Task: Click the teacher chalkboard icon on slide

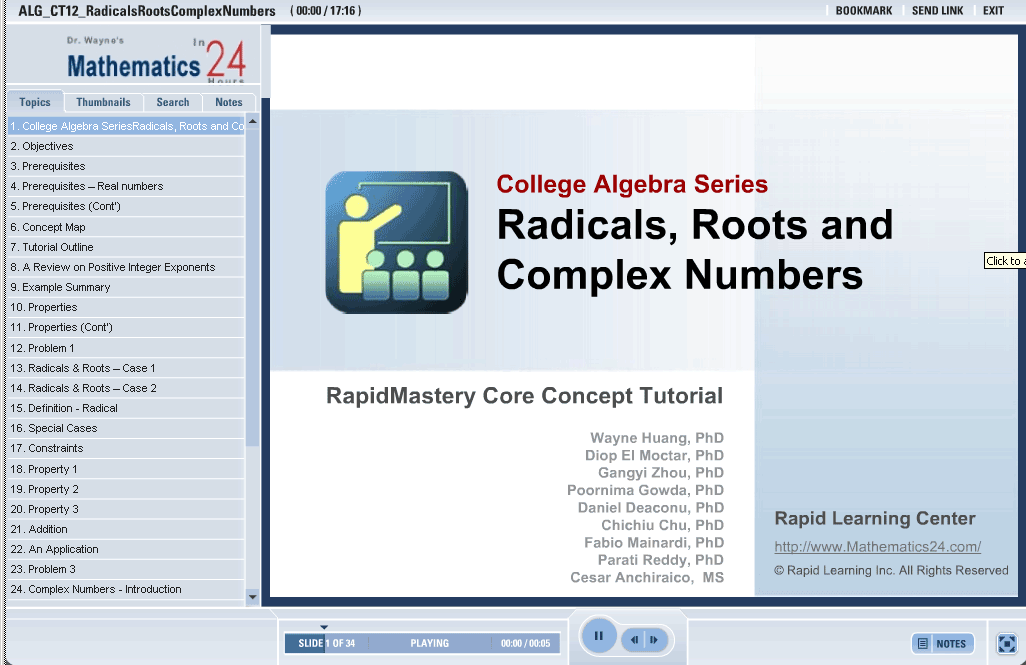Action: 397,242
